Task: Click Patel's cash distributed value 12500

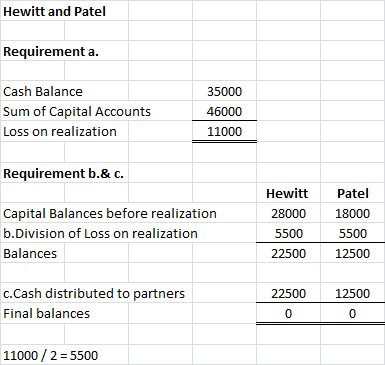Action: [x=352, y=294]
